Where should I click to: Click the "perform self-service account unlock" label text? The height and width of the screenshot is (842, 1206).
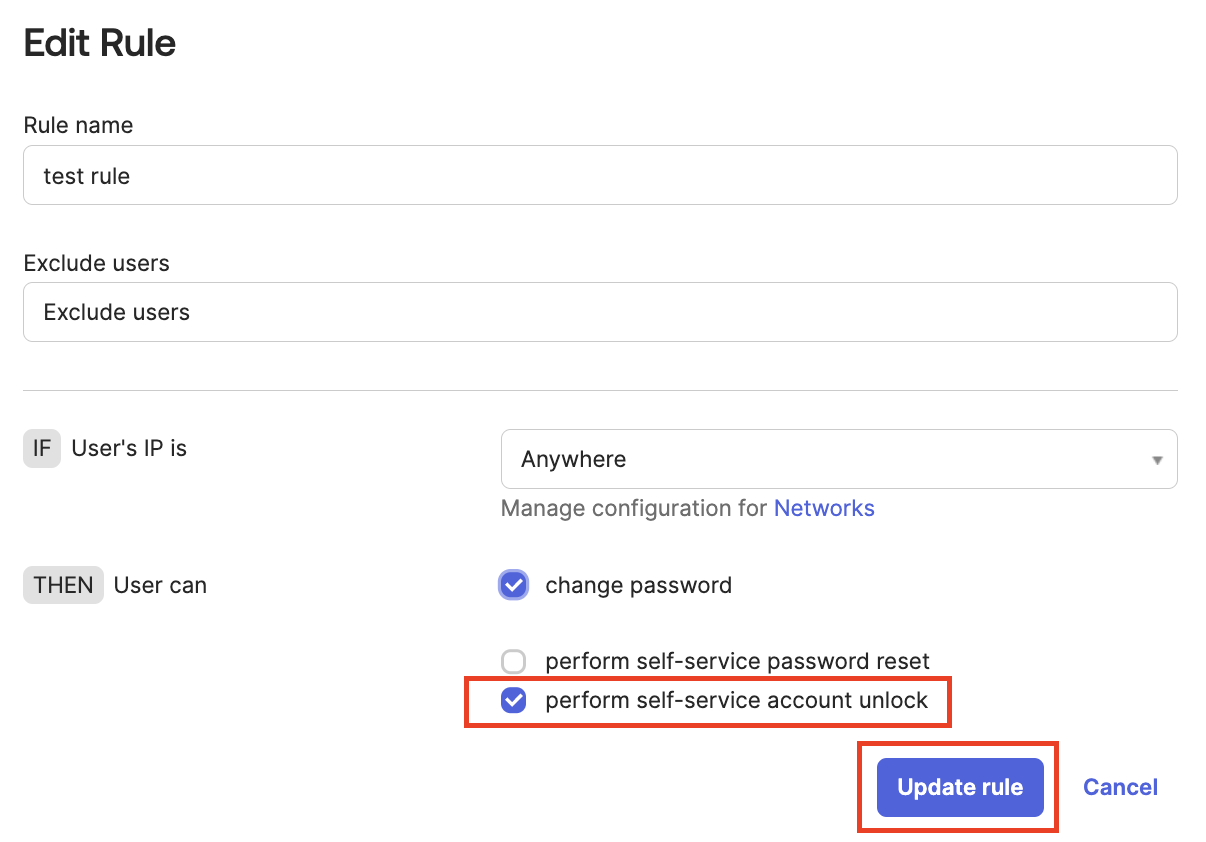(x=736, y=701)
